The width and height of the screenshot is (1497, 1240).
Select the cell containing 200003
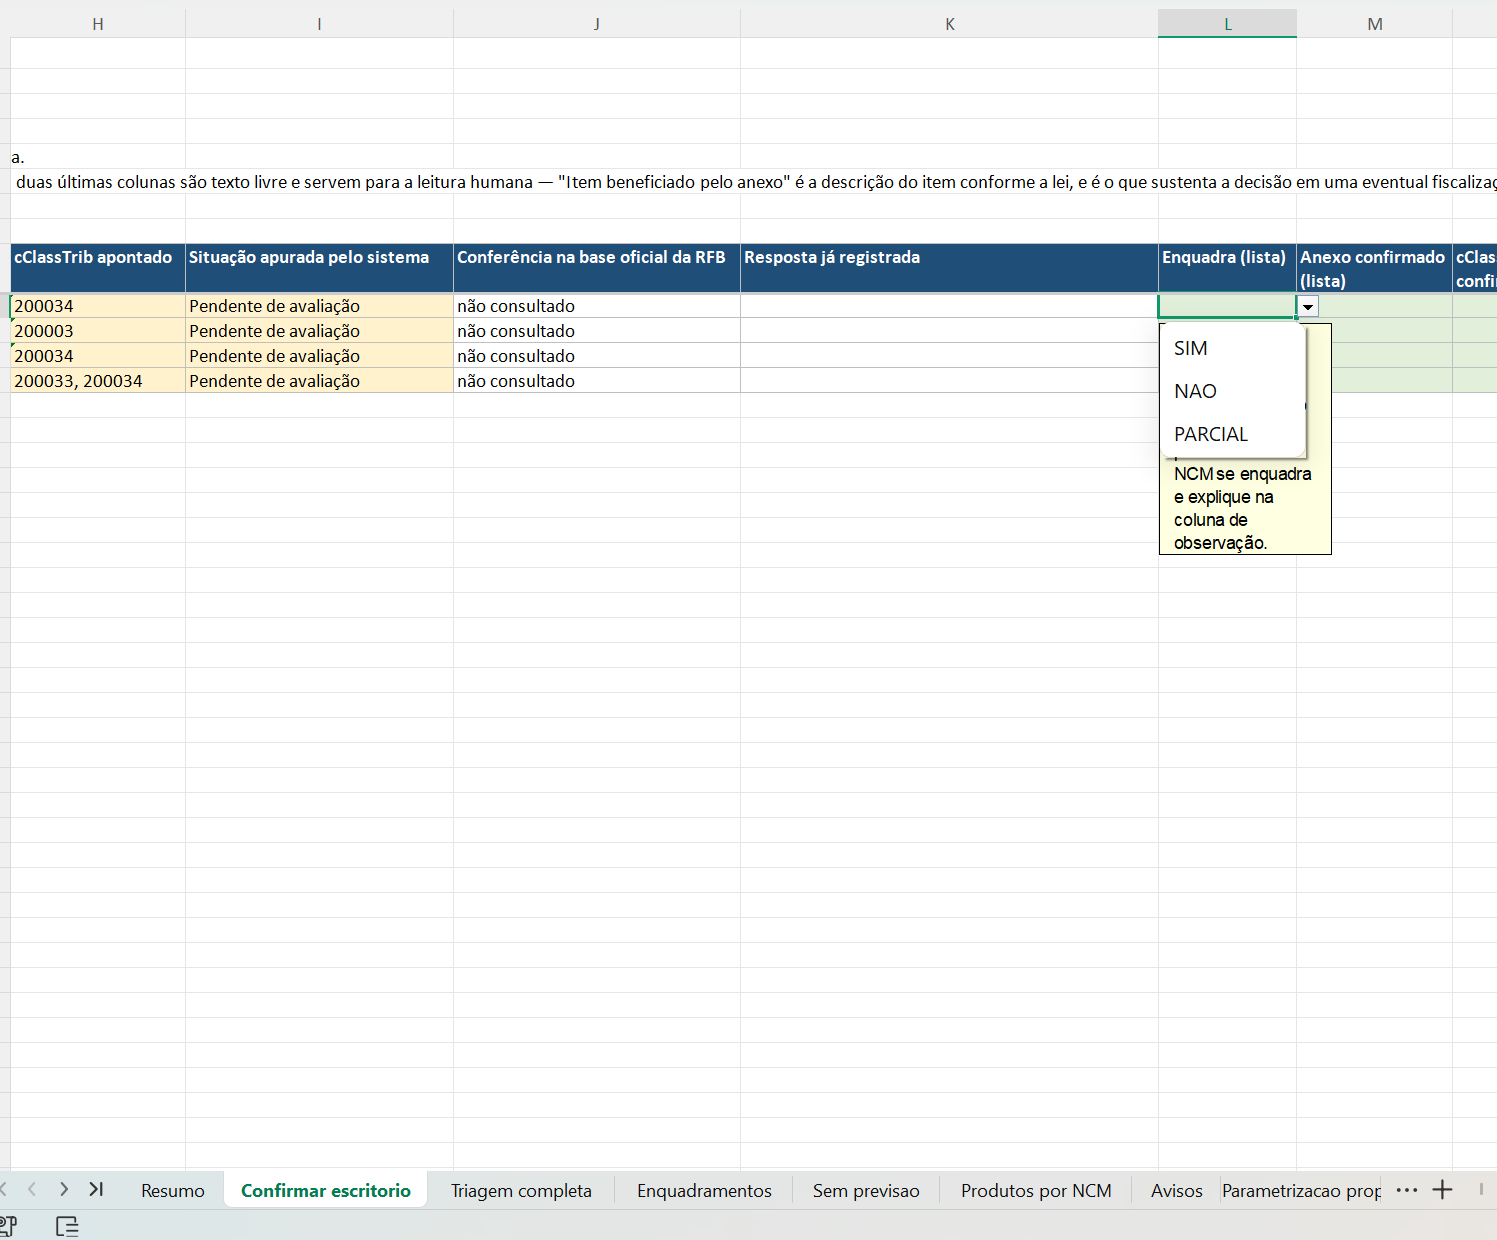point(98,331)
